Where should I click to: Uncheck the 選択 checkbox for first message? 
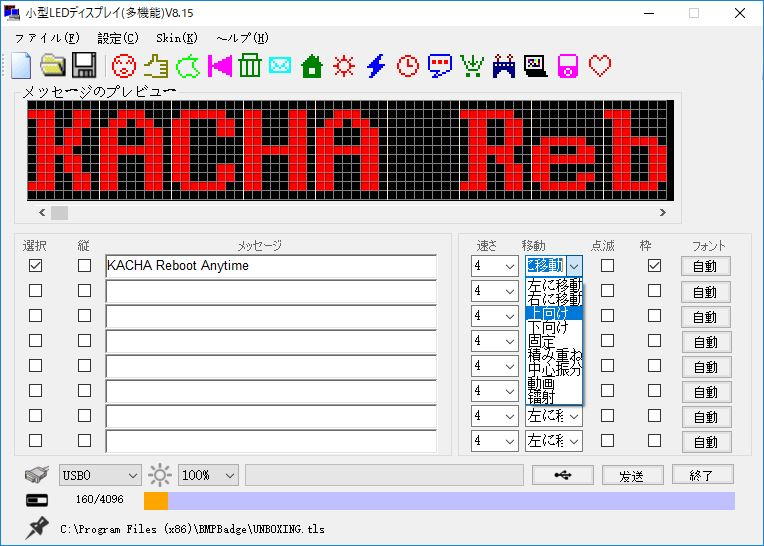click(x=36, y=266)
